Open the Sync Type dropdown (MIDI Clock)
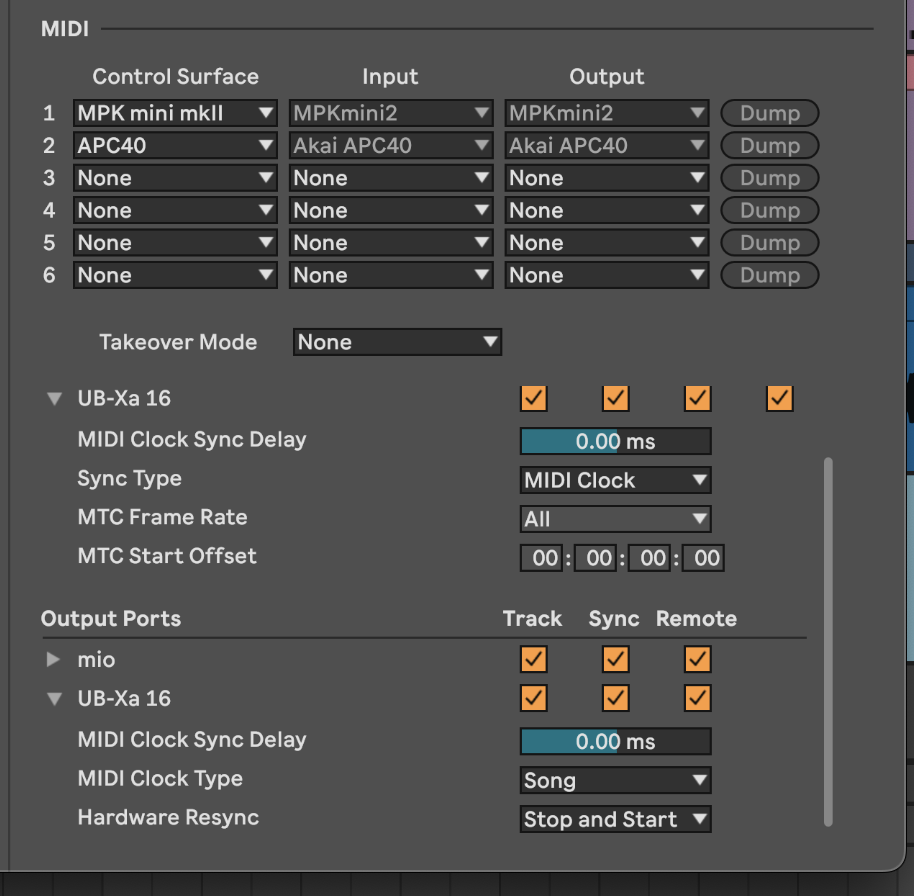The width and height of the screenshot is (914, 896). point(616,480)
